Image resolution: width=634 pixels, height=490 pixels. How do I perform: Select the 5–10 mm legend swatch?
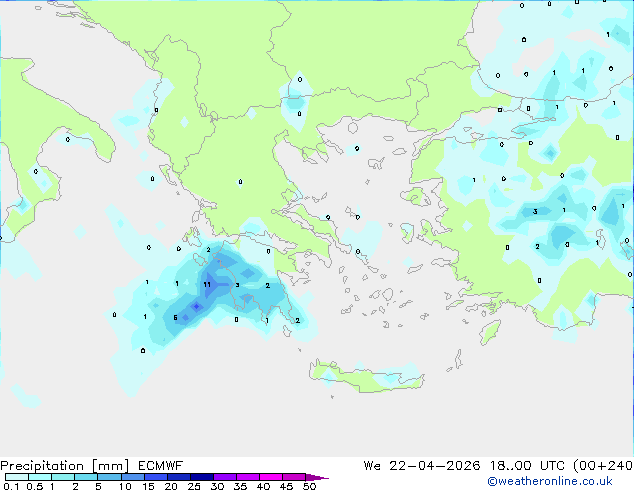[109, 477]
